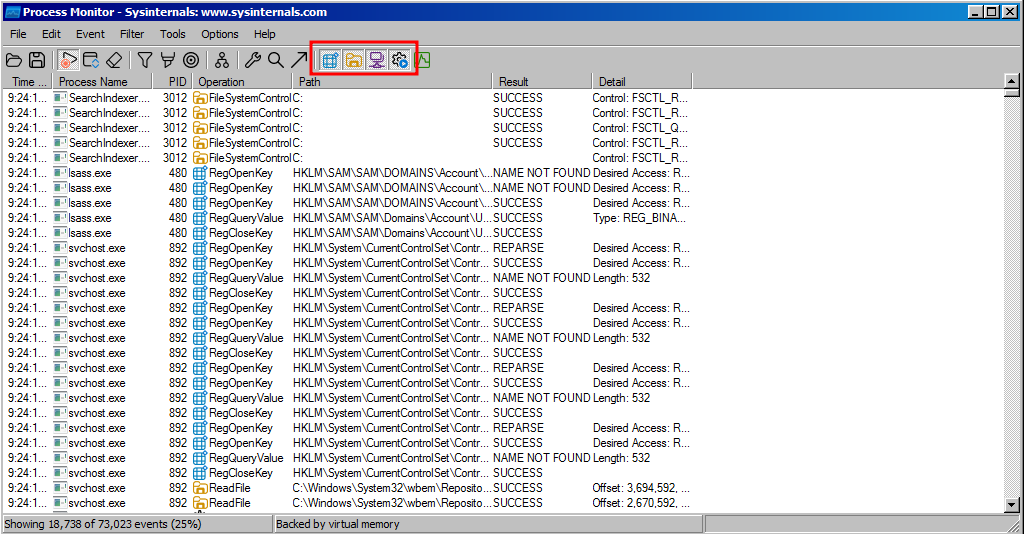Click the Result column header

pyautogui.click(x=542, y=82)
